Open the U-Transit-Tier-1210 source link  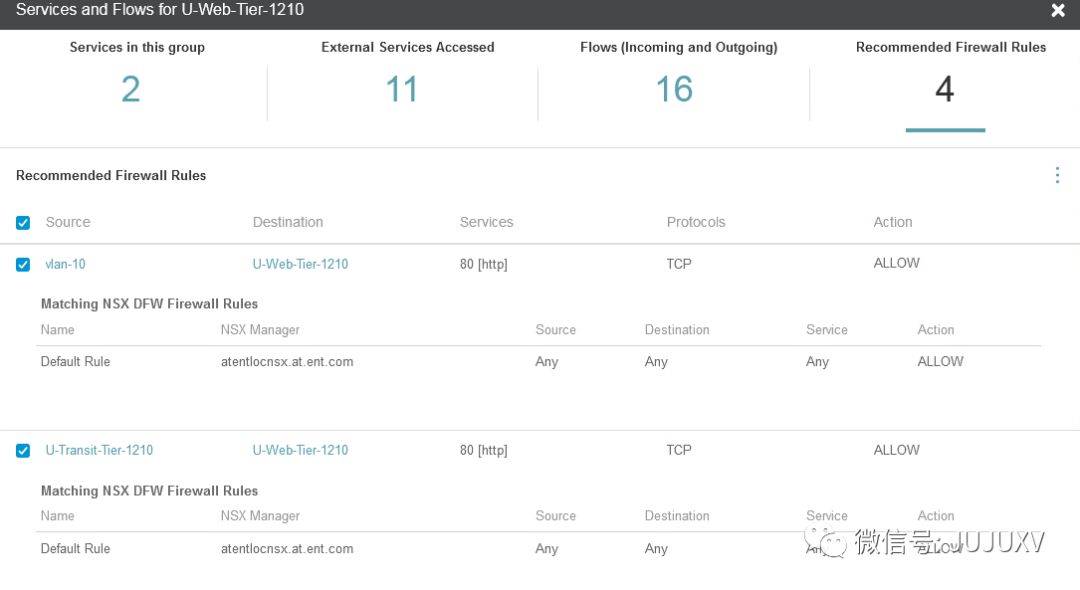click(99, 450)
